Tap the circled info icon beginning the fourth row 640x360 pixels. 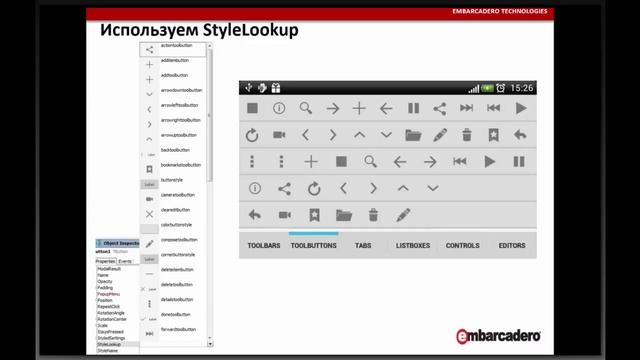[255, 188]
